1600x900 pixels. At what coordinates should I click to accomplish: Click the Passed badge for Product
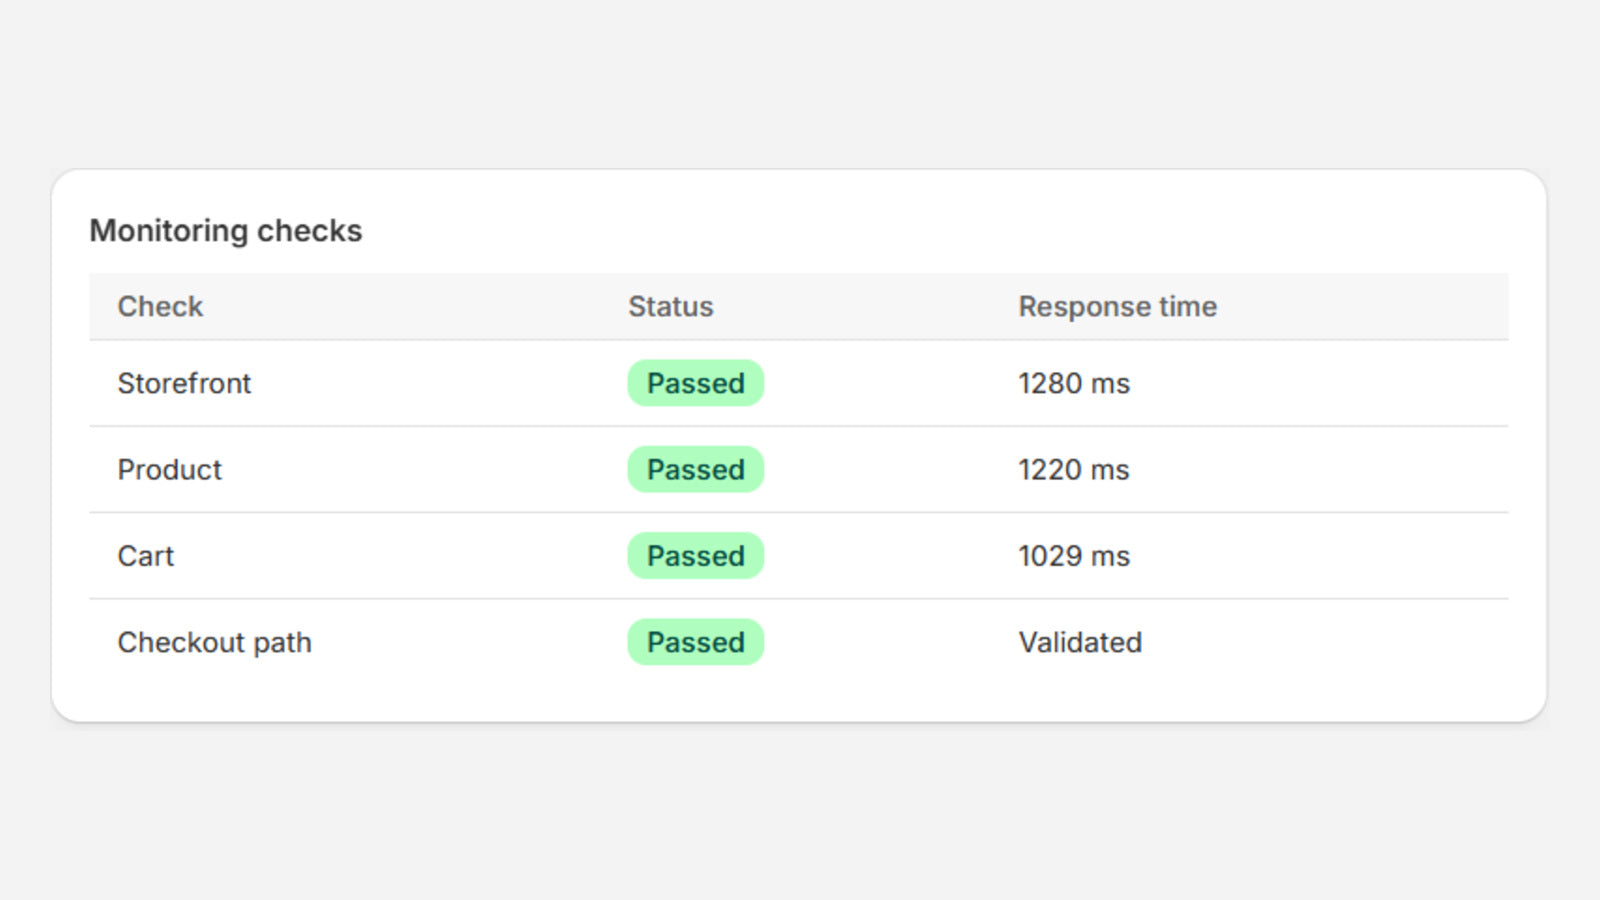[696, 469]
